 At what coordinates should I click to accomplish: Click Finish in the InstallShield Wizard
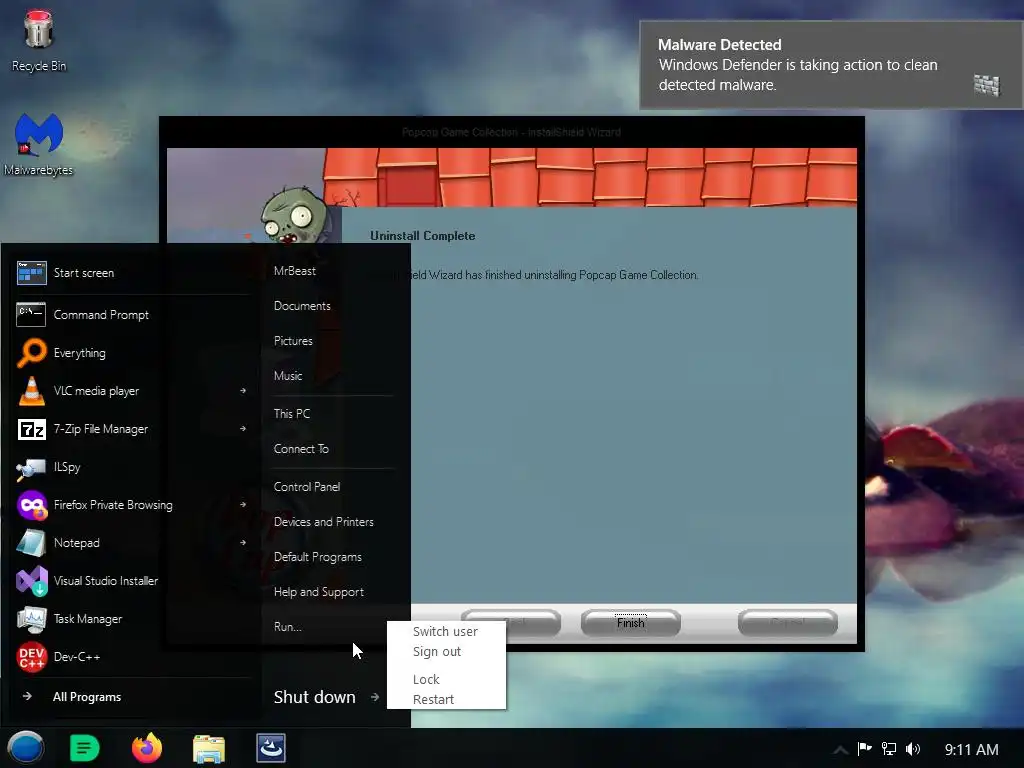point(631,623)
